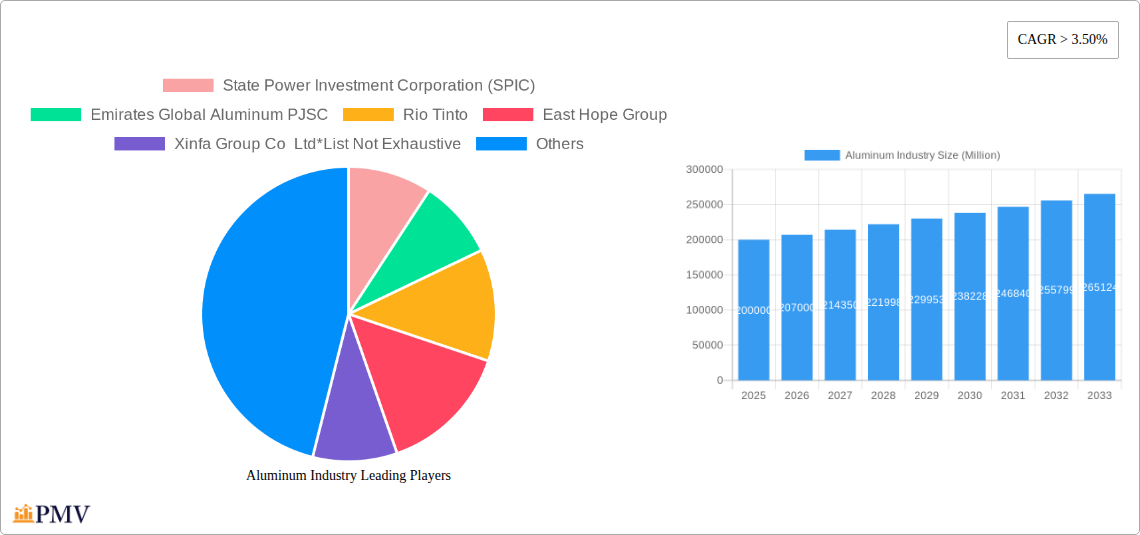Viewport: 1140px width, 535px height.
Task: Click the 2030 bar in chart
Action: tap(970, 297)
